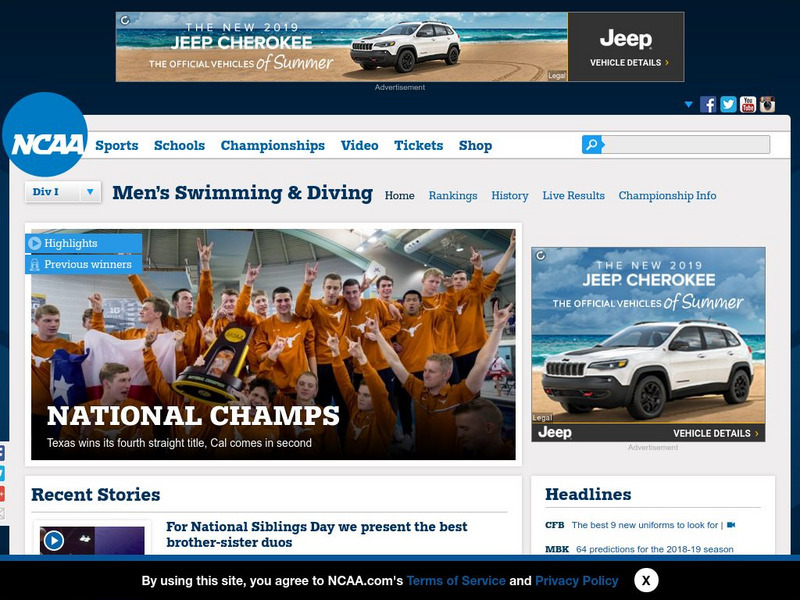Open the Terms of Service link
Screen dimensions: 800x600
[456, 581]
